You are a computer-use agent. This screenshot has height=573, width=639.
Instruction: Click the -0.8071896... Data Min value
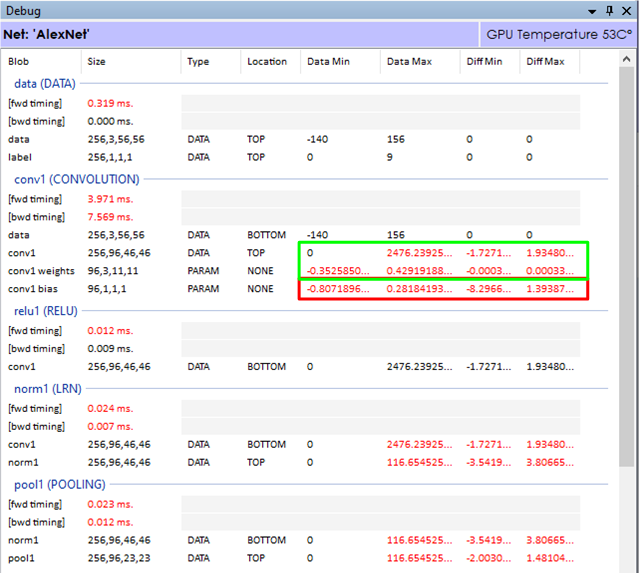click(338, 289)
